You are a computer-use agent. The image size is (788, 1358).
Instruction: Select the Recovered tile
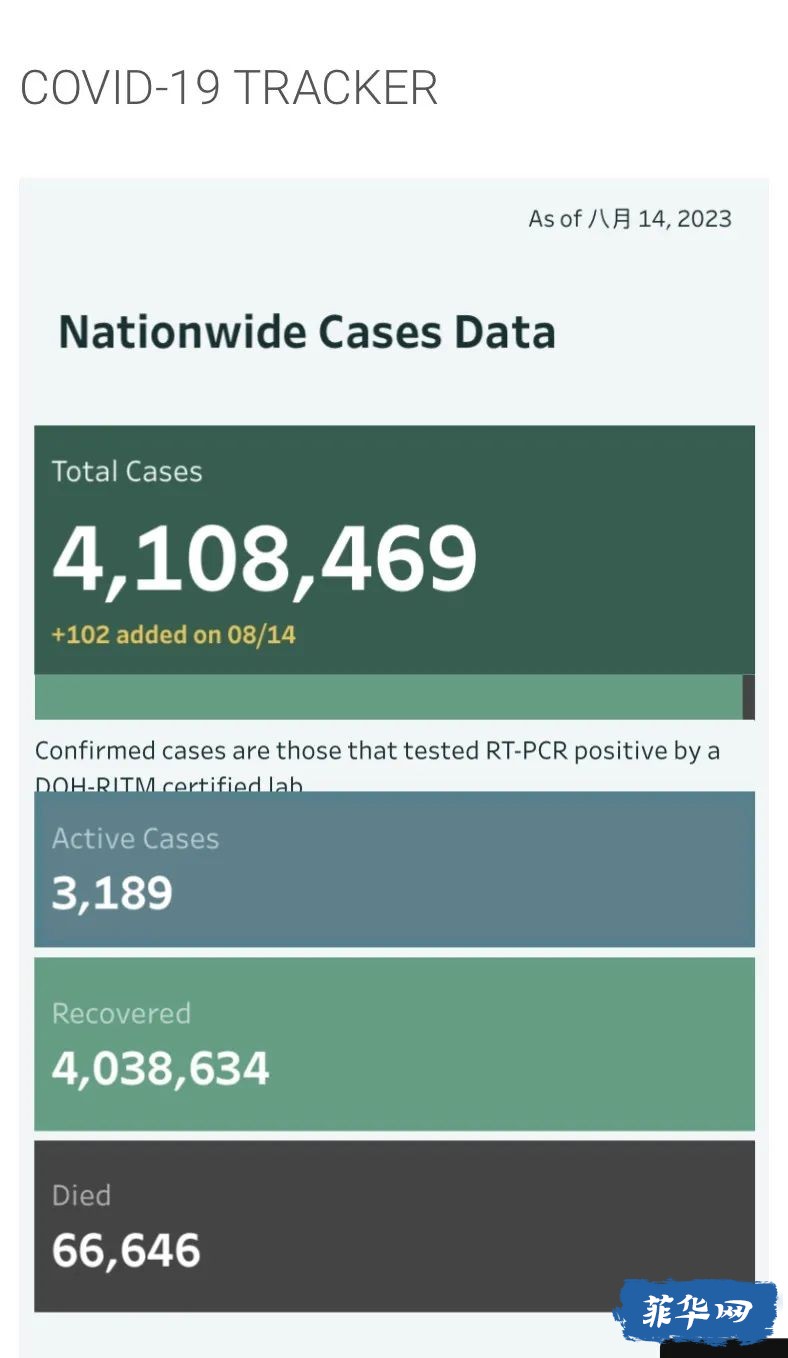394,1044
